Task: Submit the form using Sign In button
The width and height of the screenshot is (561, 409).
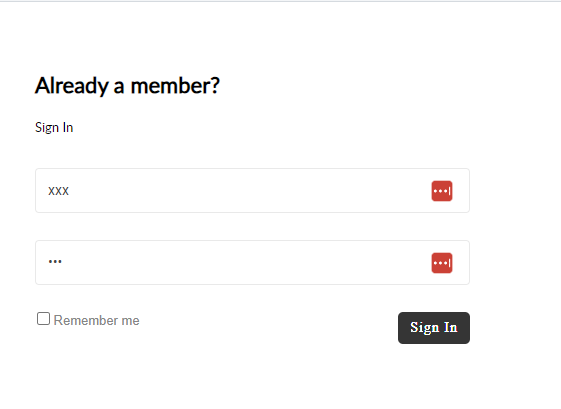Action: pyautogui.click(x=434, y=328)
